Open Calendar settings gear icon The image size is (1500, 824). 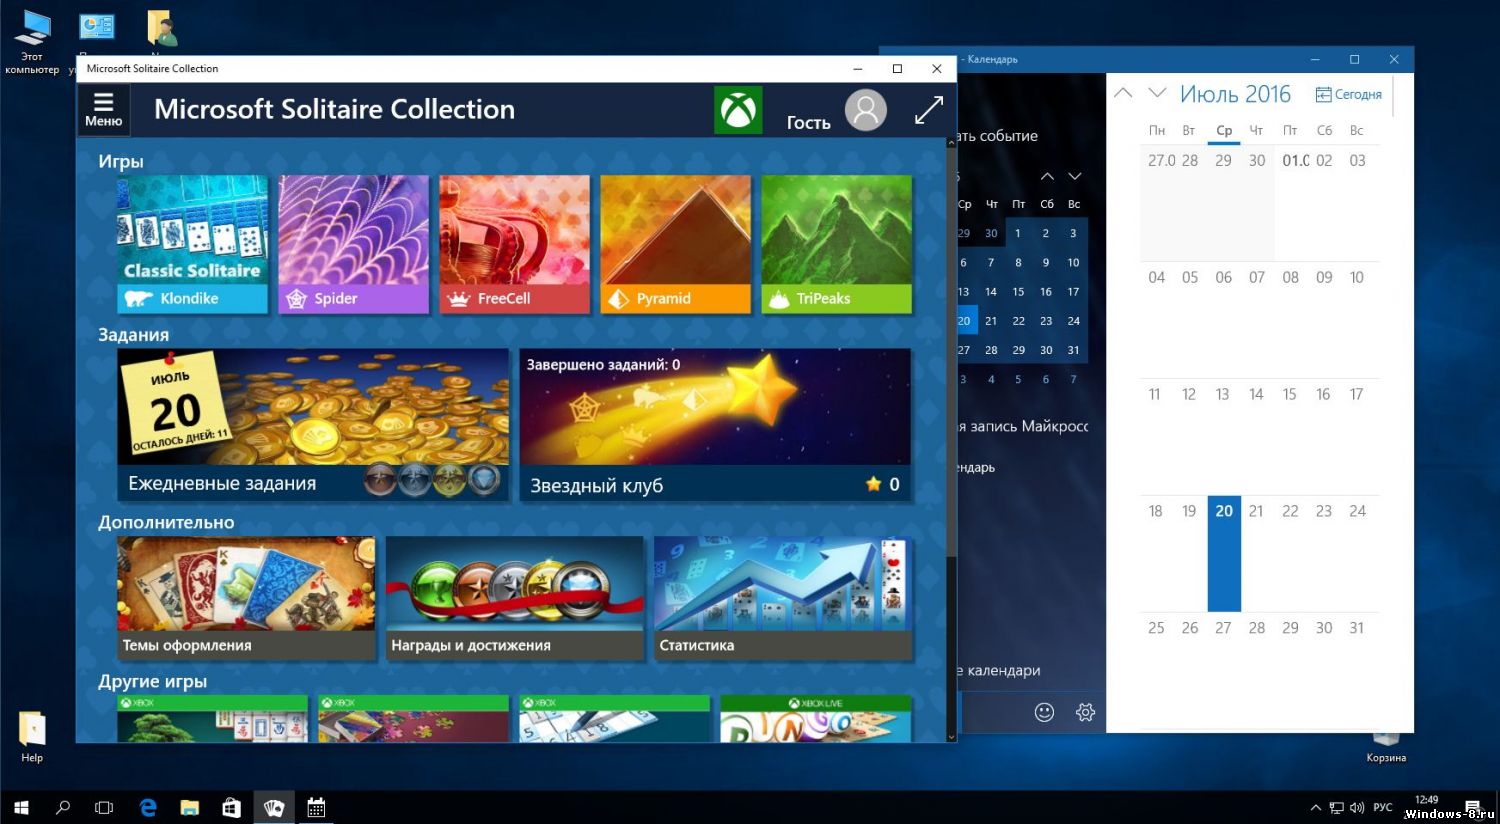pos(1085,712)
